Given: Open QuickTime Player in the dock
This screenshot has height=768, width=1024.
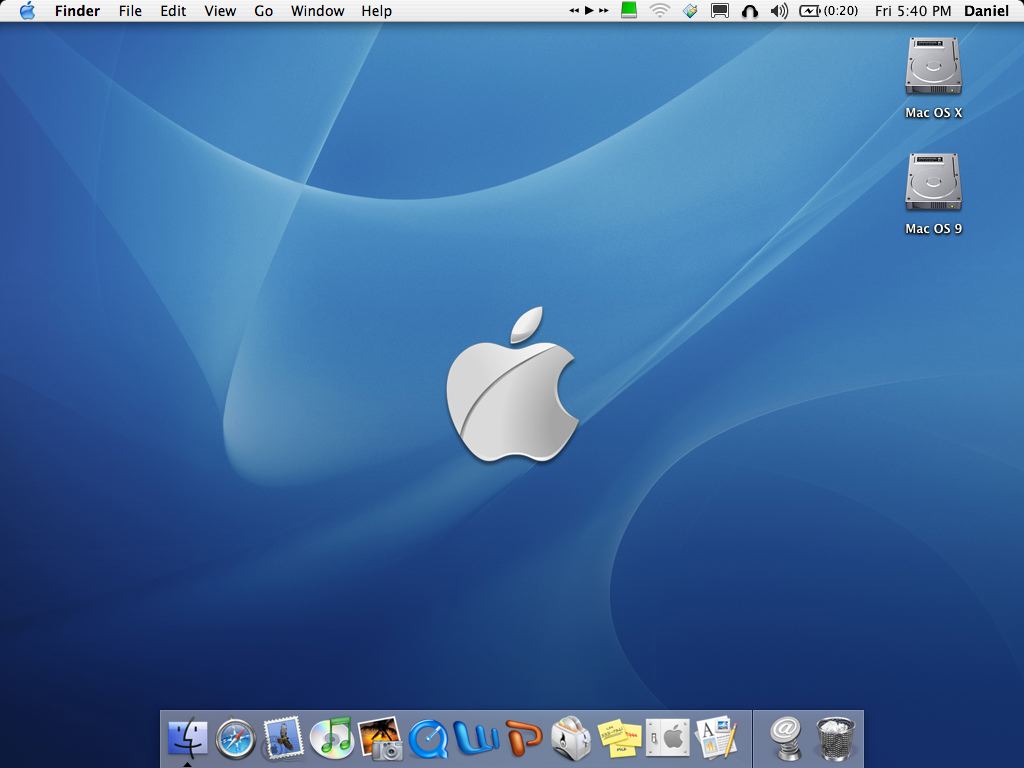Looking at the screenshot, I should [428, 739].
